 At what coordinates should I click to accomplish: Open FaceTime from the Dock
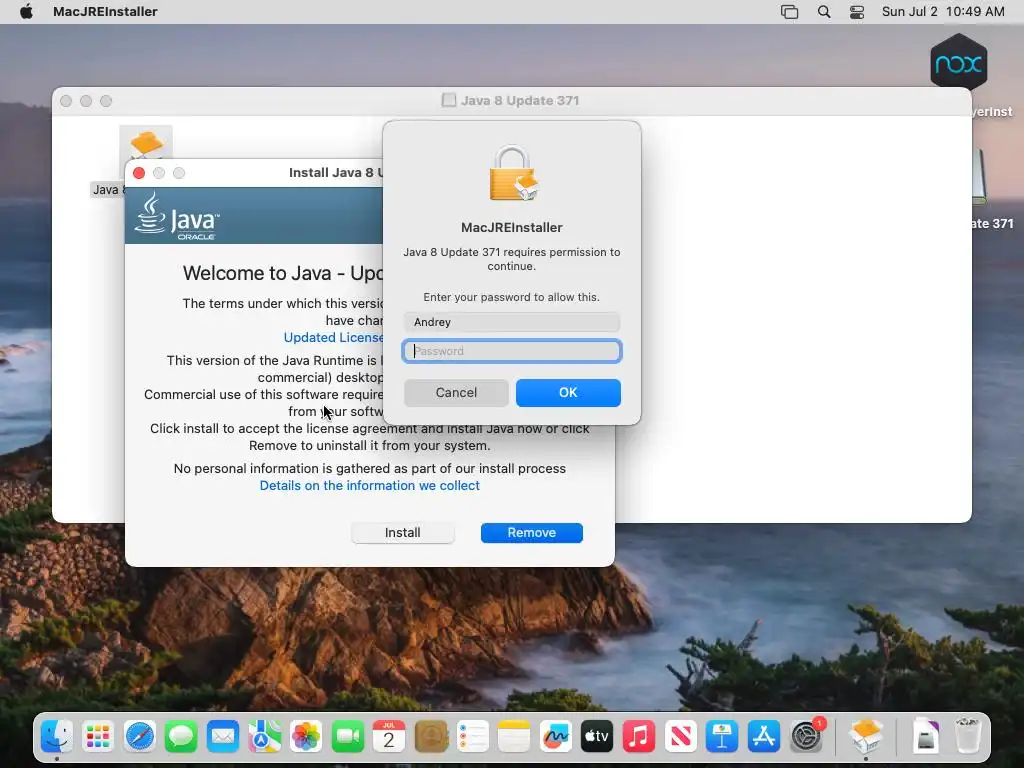(x=347, y=737)
